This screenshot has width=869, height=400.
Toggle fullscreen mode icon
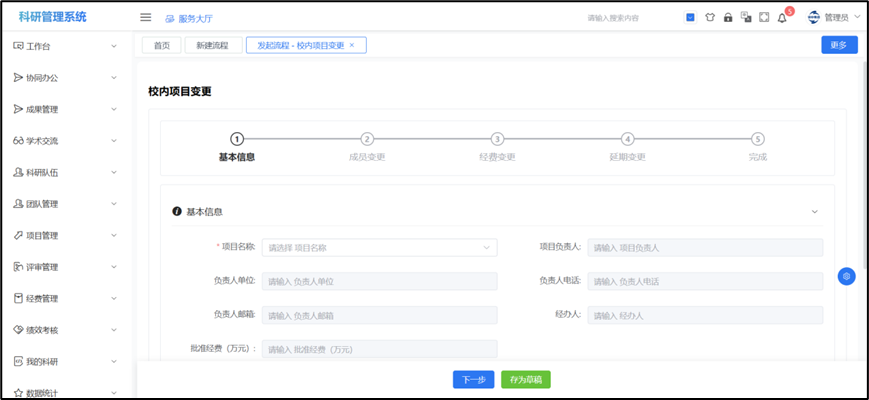(764, 17)
